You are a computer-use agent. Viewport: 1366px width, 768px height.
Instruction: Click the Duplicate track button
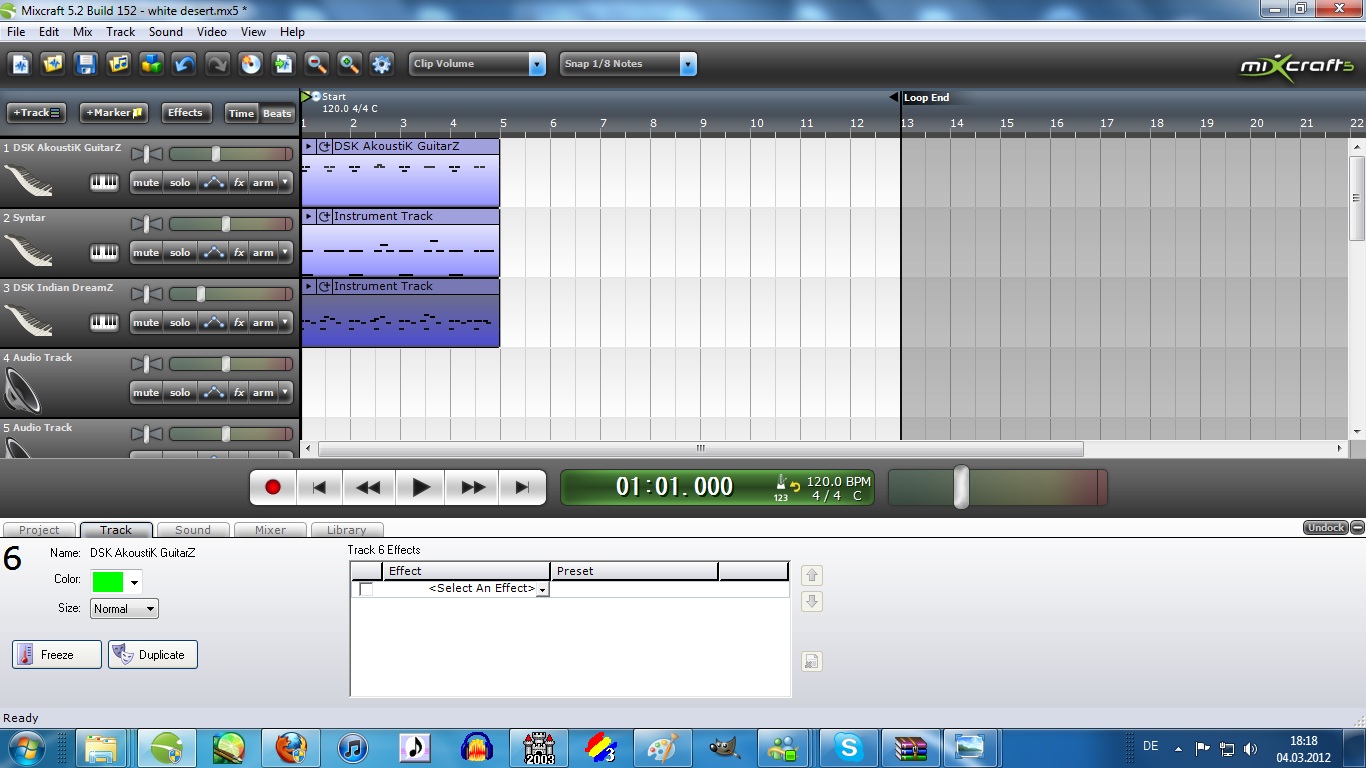[153, 655]
